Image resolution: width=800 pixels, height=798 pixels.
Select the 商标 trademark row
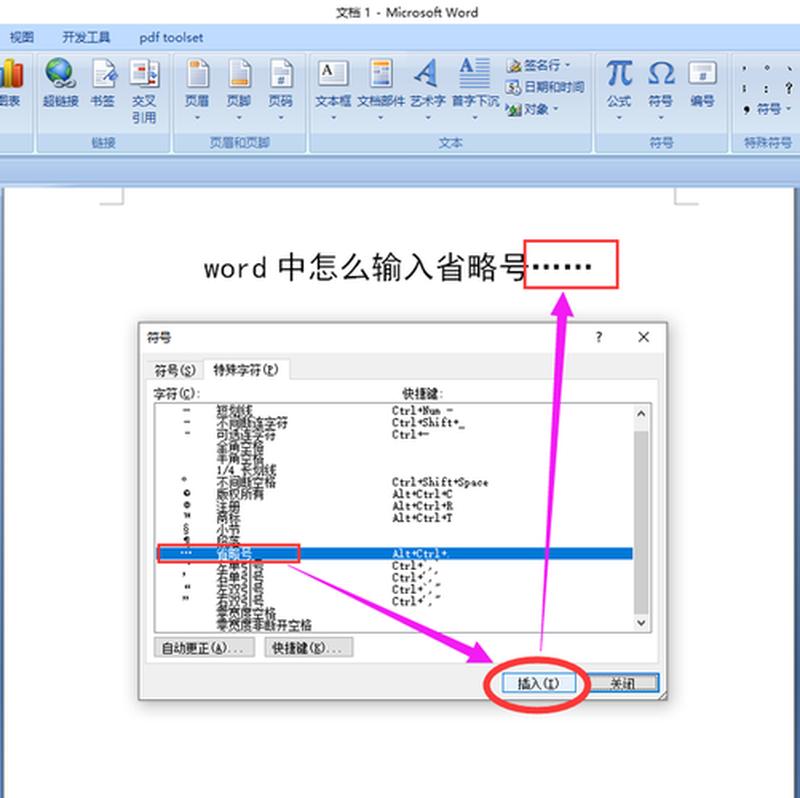pyautogui.click(x=394, y=518)
